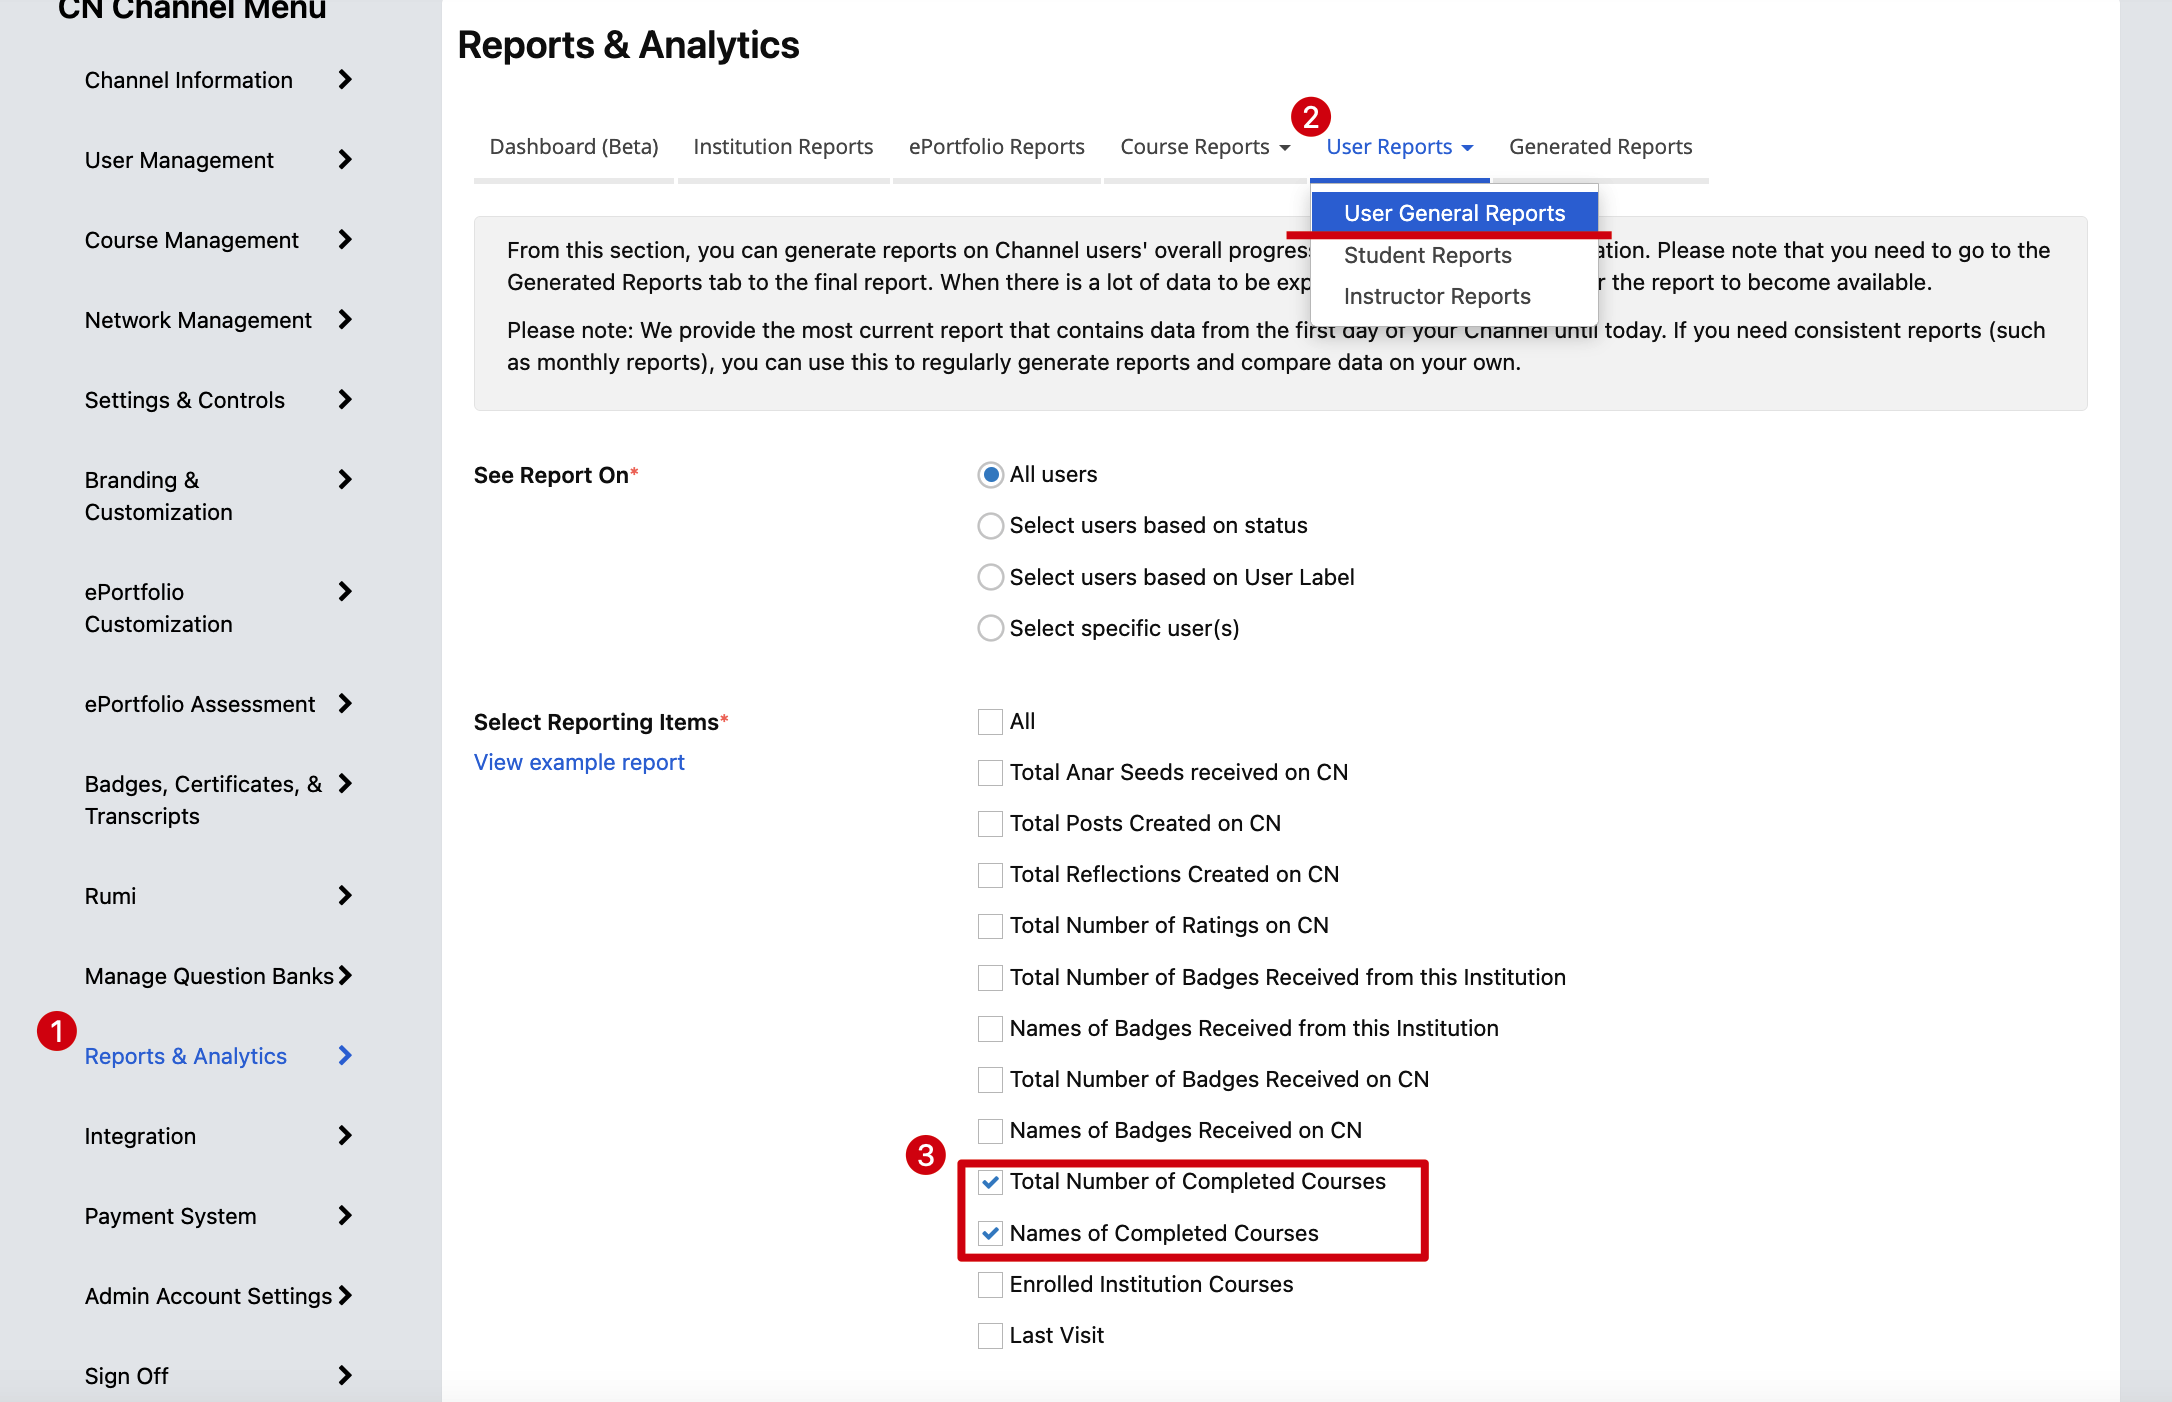Click the arrow beside Manage Question Banks

[x=345, y=976]
